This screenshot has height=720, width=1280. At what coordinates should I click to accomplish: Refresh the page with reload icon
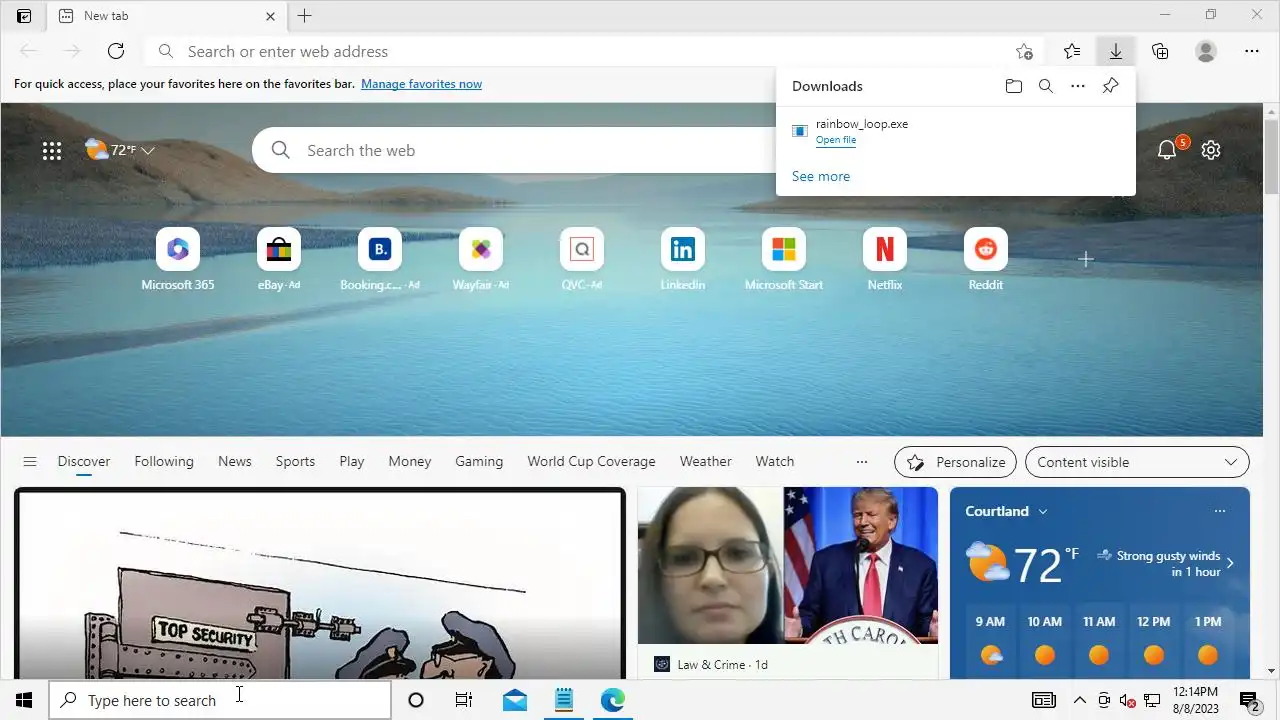point(116,51)
